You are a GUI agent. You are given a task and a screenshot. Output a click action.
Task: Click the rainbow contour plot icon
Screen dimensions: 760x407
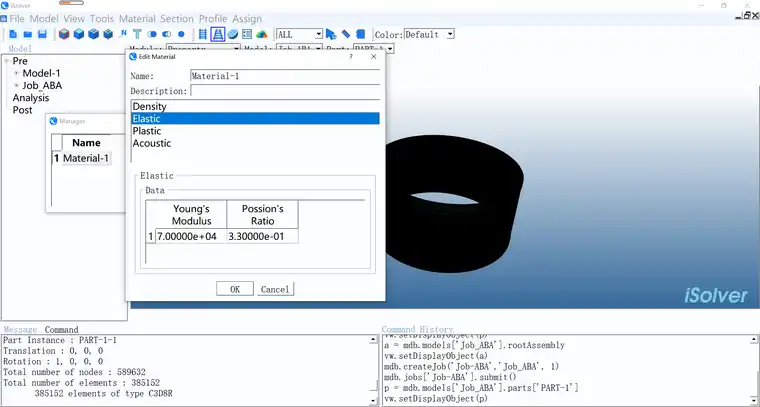pos(262,34)
